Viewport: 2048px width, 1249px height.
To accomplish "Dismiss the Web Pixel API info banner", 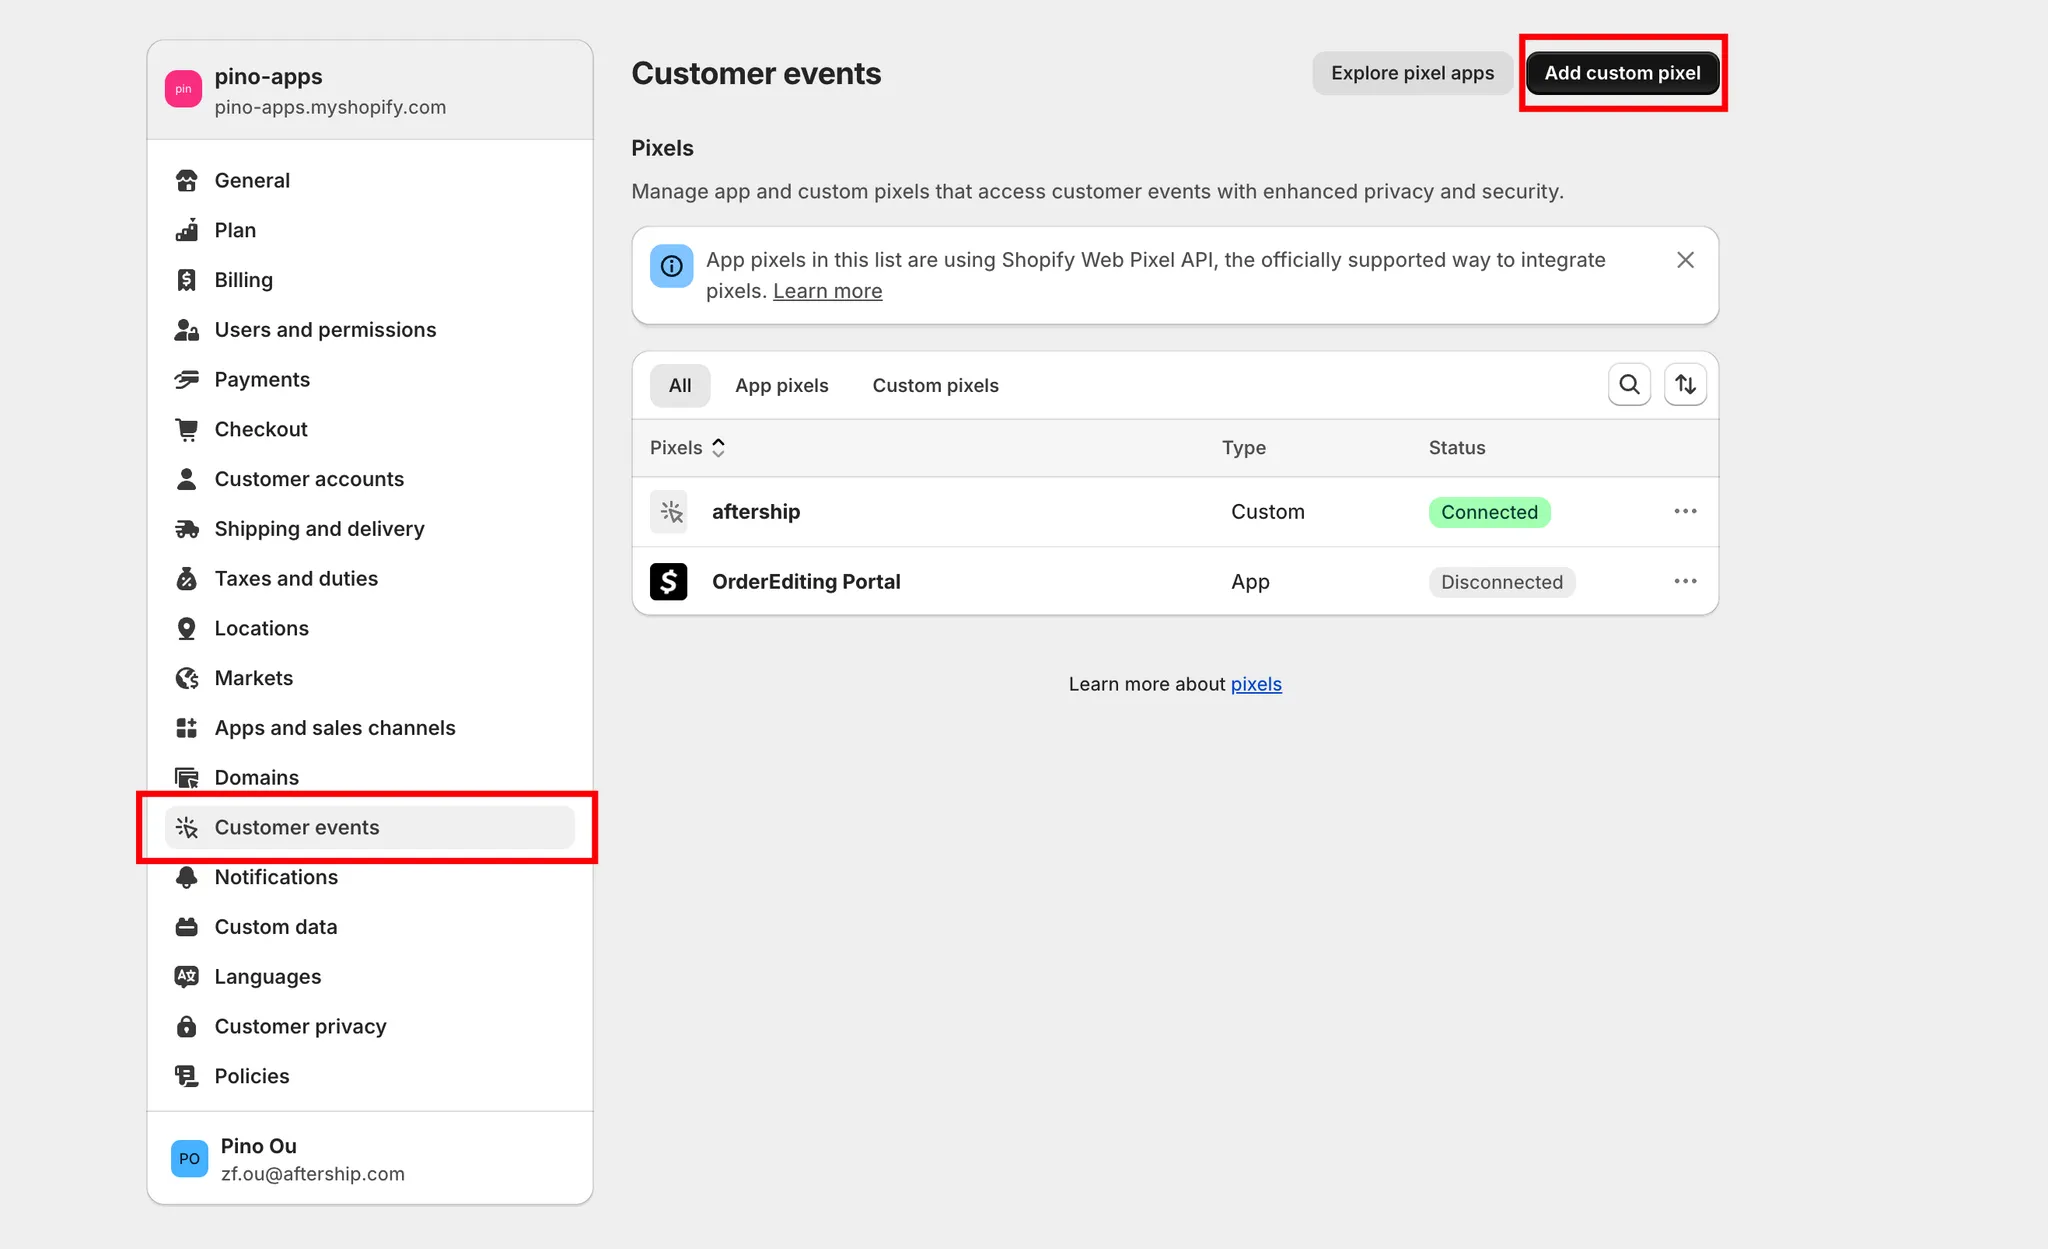I will tap(1685, 260).
